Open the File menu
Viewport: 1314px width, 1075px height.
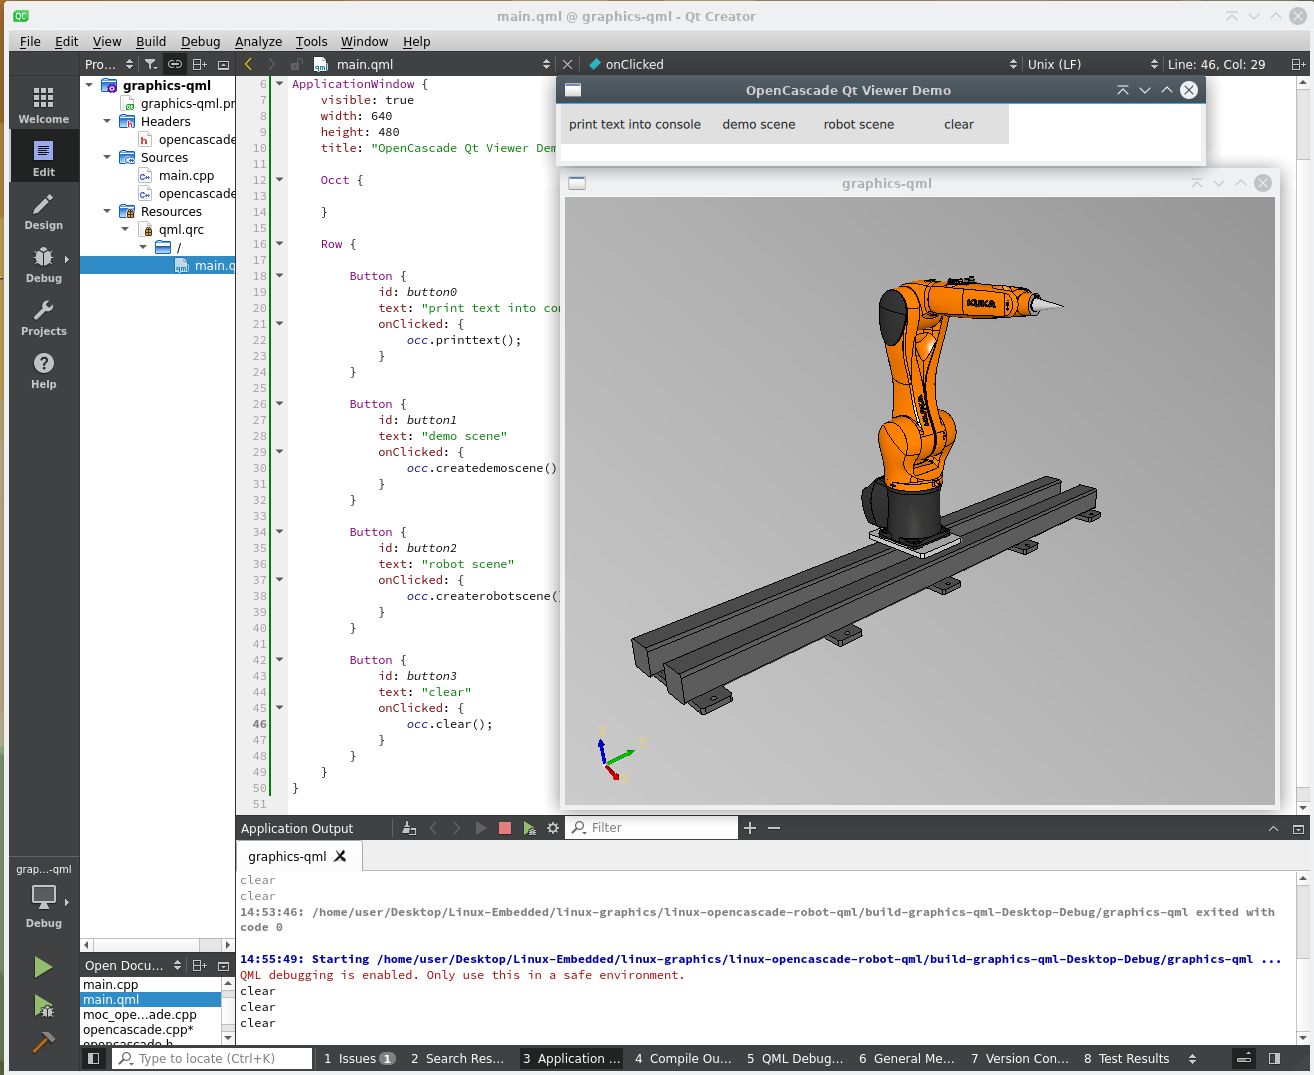(x=30, y=41)
